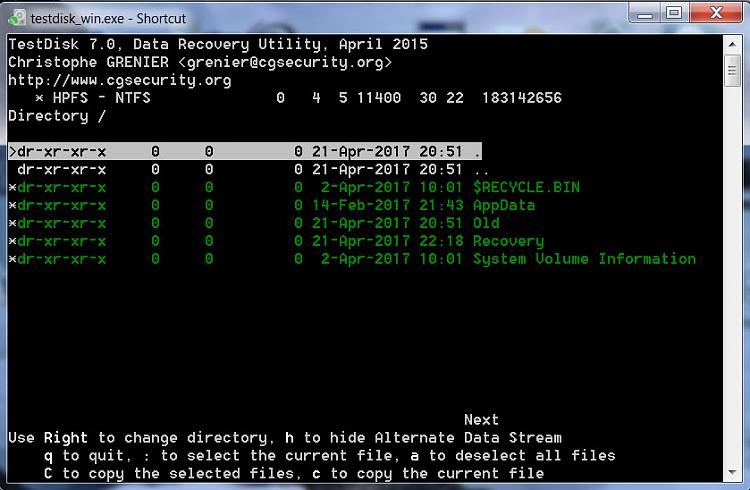The width and height of the screenshot is (750, 490).
Task: Click the 'Directory /' path text
Action: pos(56,116)
